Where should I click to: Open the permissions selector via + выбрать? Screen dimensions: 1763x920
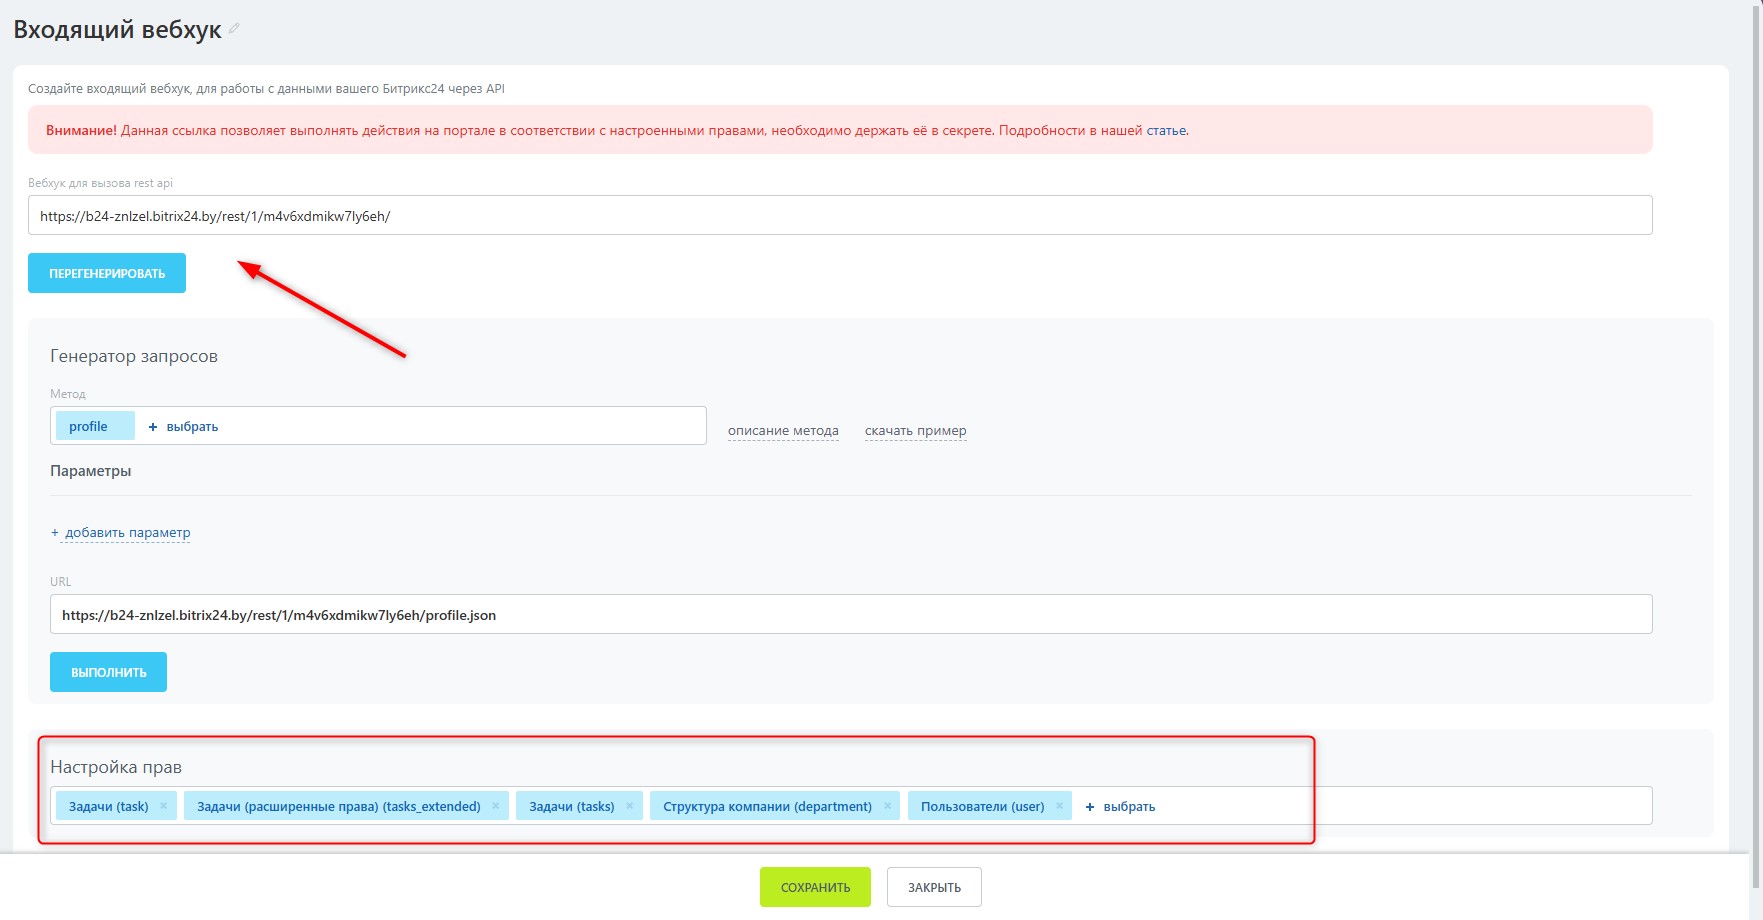[1120, 806]
